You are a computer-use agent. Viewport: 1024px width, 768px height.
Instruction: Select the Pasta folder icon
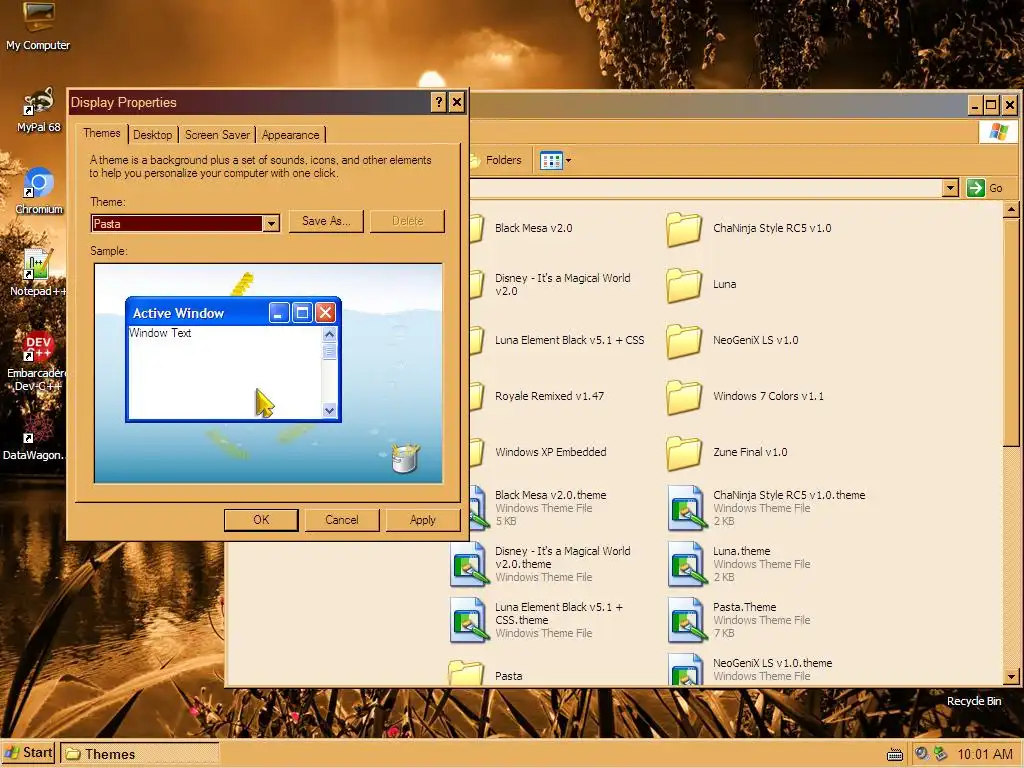466,673
